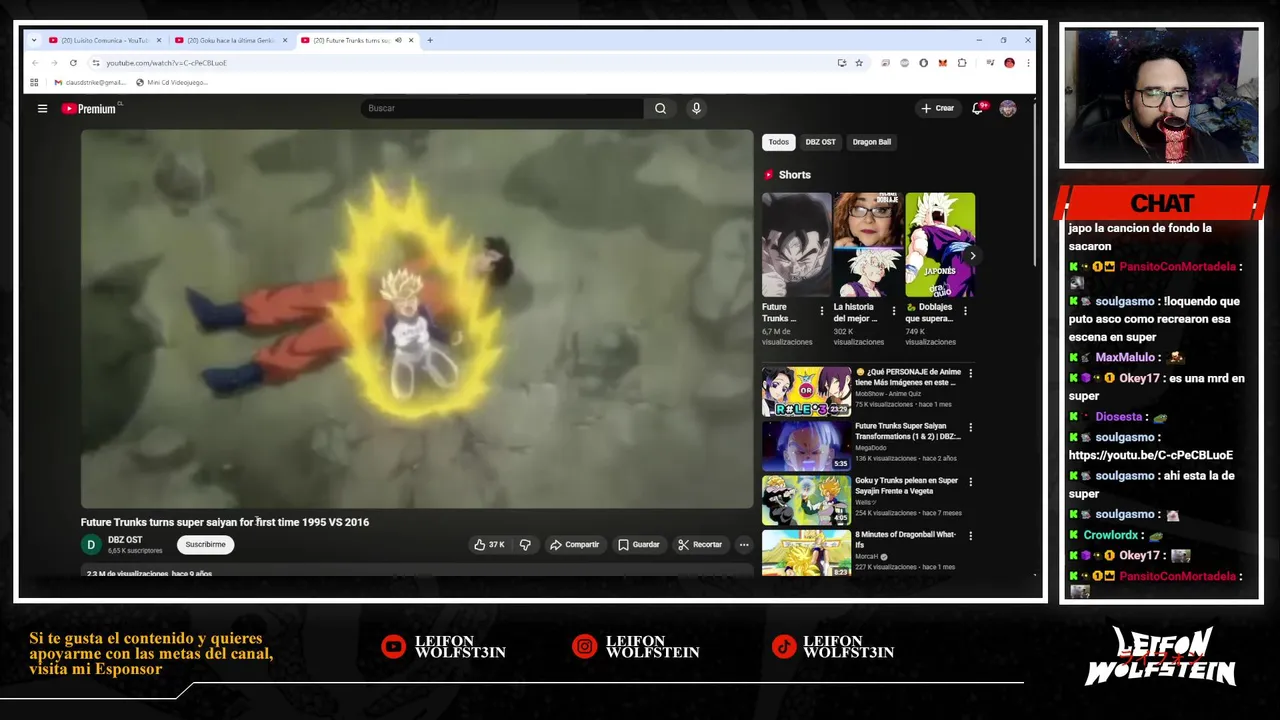Click the playing video area
This screenshot has width=1280, height=720.
417,319
